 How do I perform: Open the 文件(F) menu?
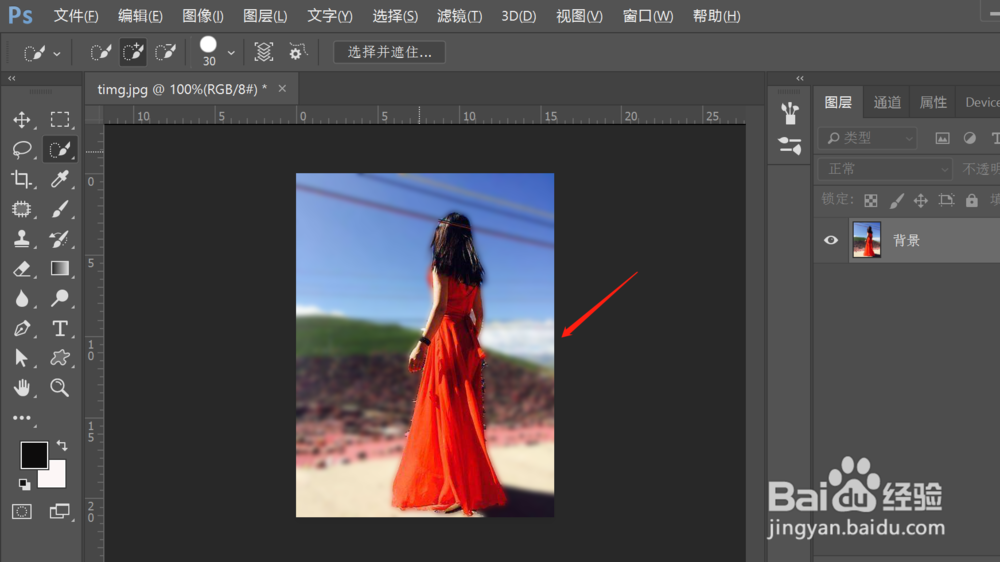pos(76,16)
